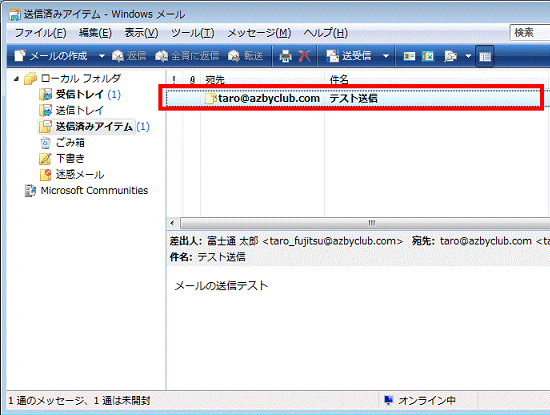Click Reply All (全員に返信) toolbar icon
The image size is (550, 415).
tap(187, 56)
